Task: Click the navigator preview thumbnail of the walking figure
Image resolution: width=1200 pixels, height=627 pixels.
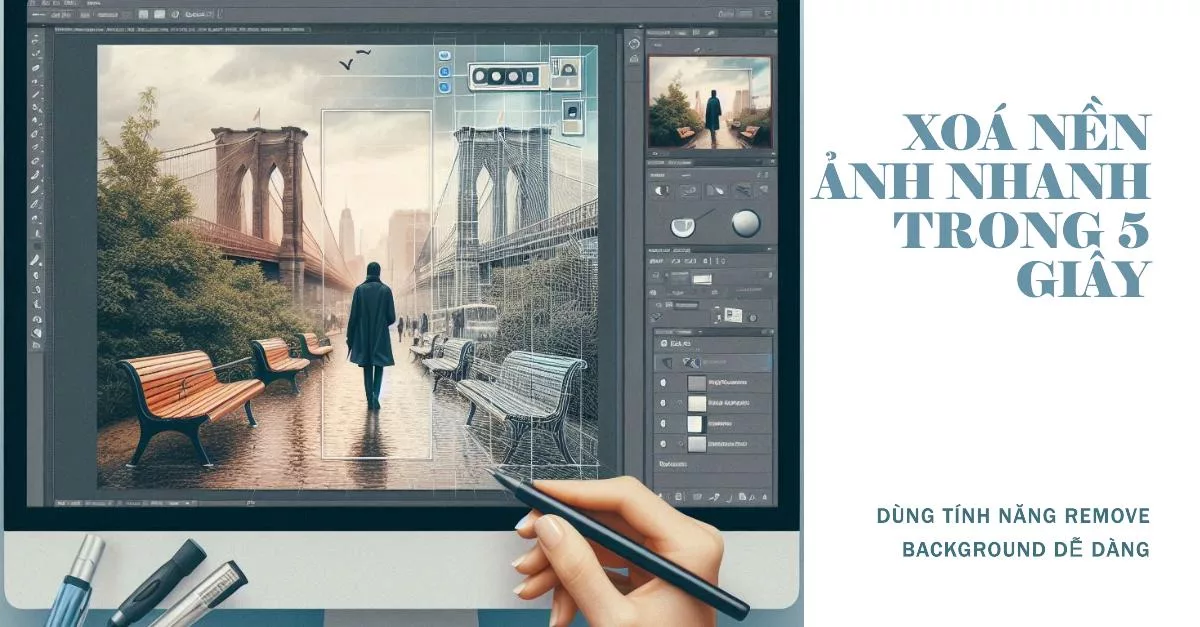Action: coord(709,102)
